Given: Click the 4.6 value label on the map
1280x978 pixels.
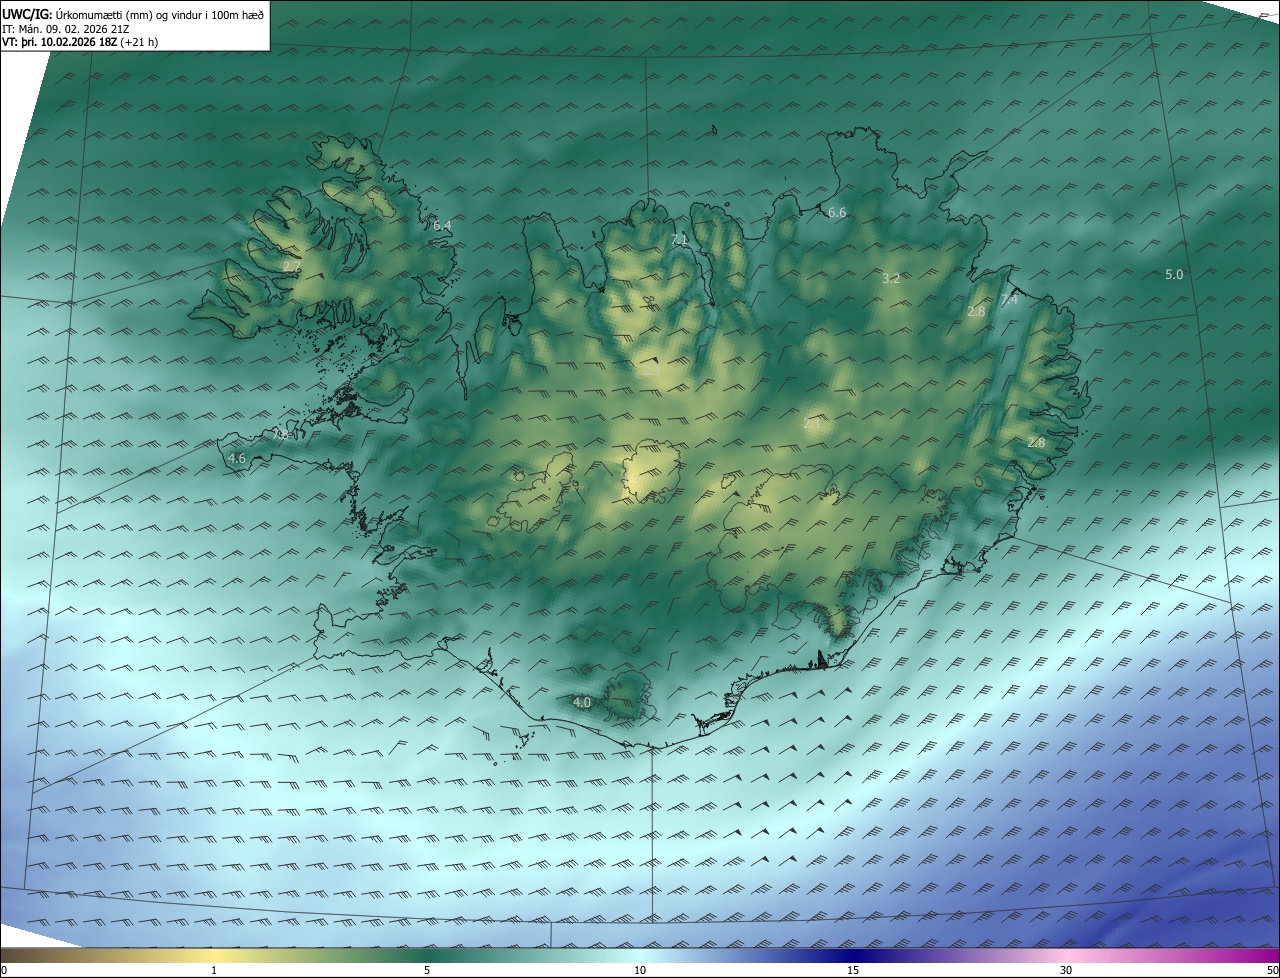Looking at the screenshot, I should tap(237, 458).
